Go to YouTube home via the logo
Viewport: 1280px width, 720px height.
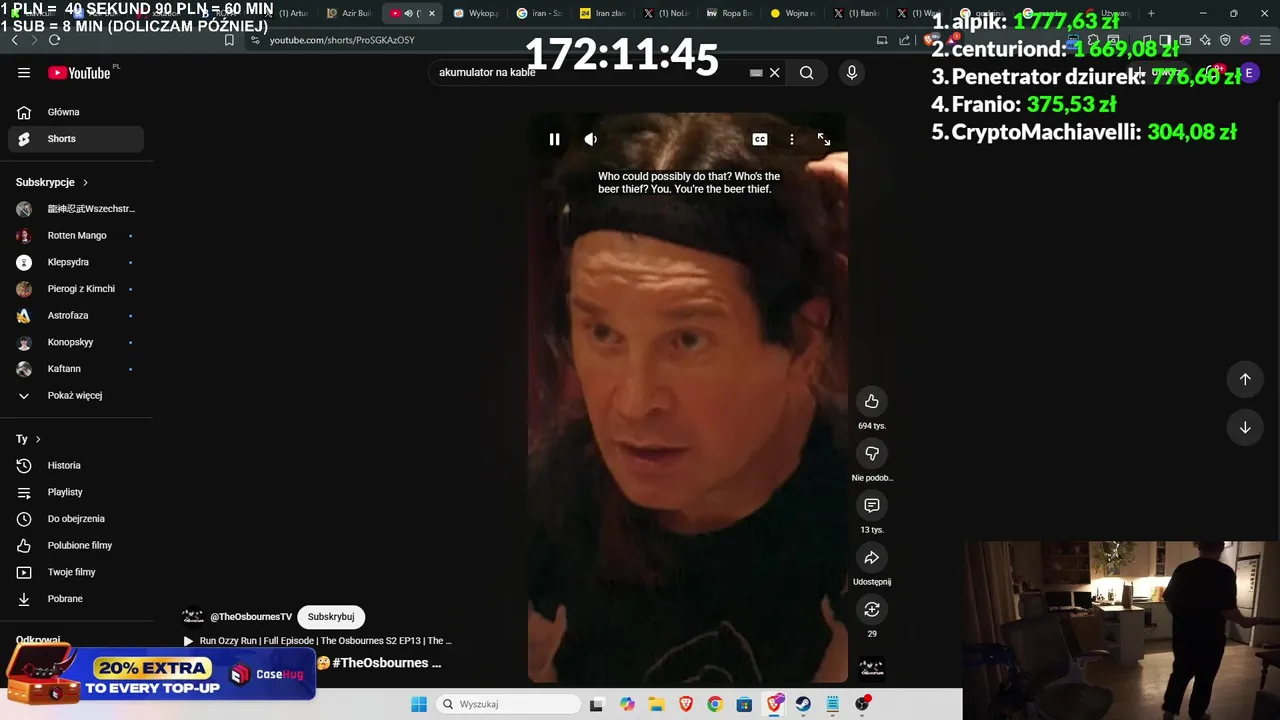pyautogui.click(x=79, y=72)
